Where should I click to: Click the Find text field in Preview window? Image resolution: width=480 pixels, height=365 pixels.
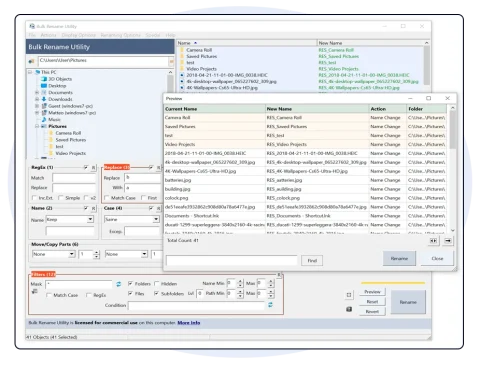click(x=232, y=260)
